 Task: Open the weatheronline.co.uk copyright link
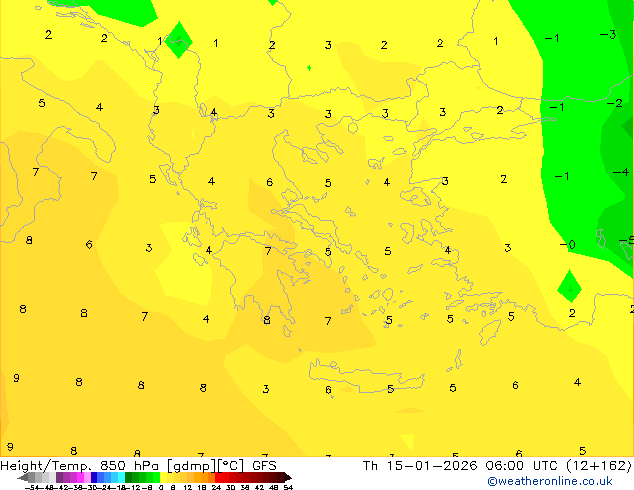(x=549, y=481)
